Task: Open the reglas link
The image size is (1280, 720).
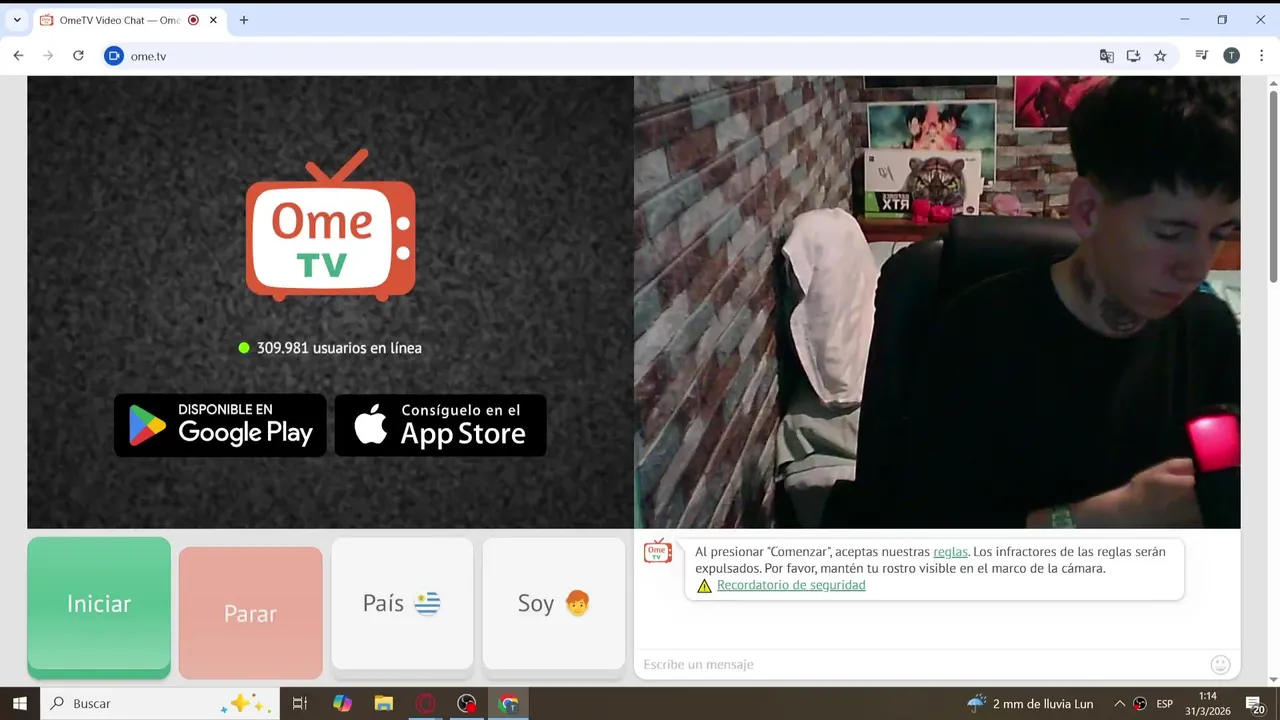Action: pyautogui.click(x=950, y=552)
